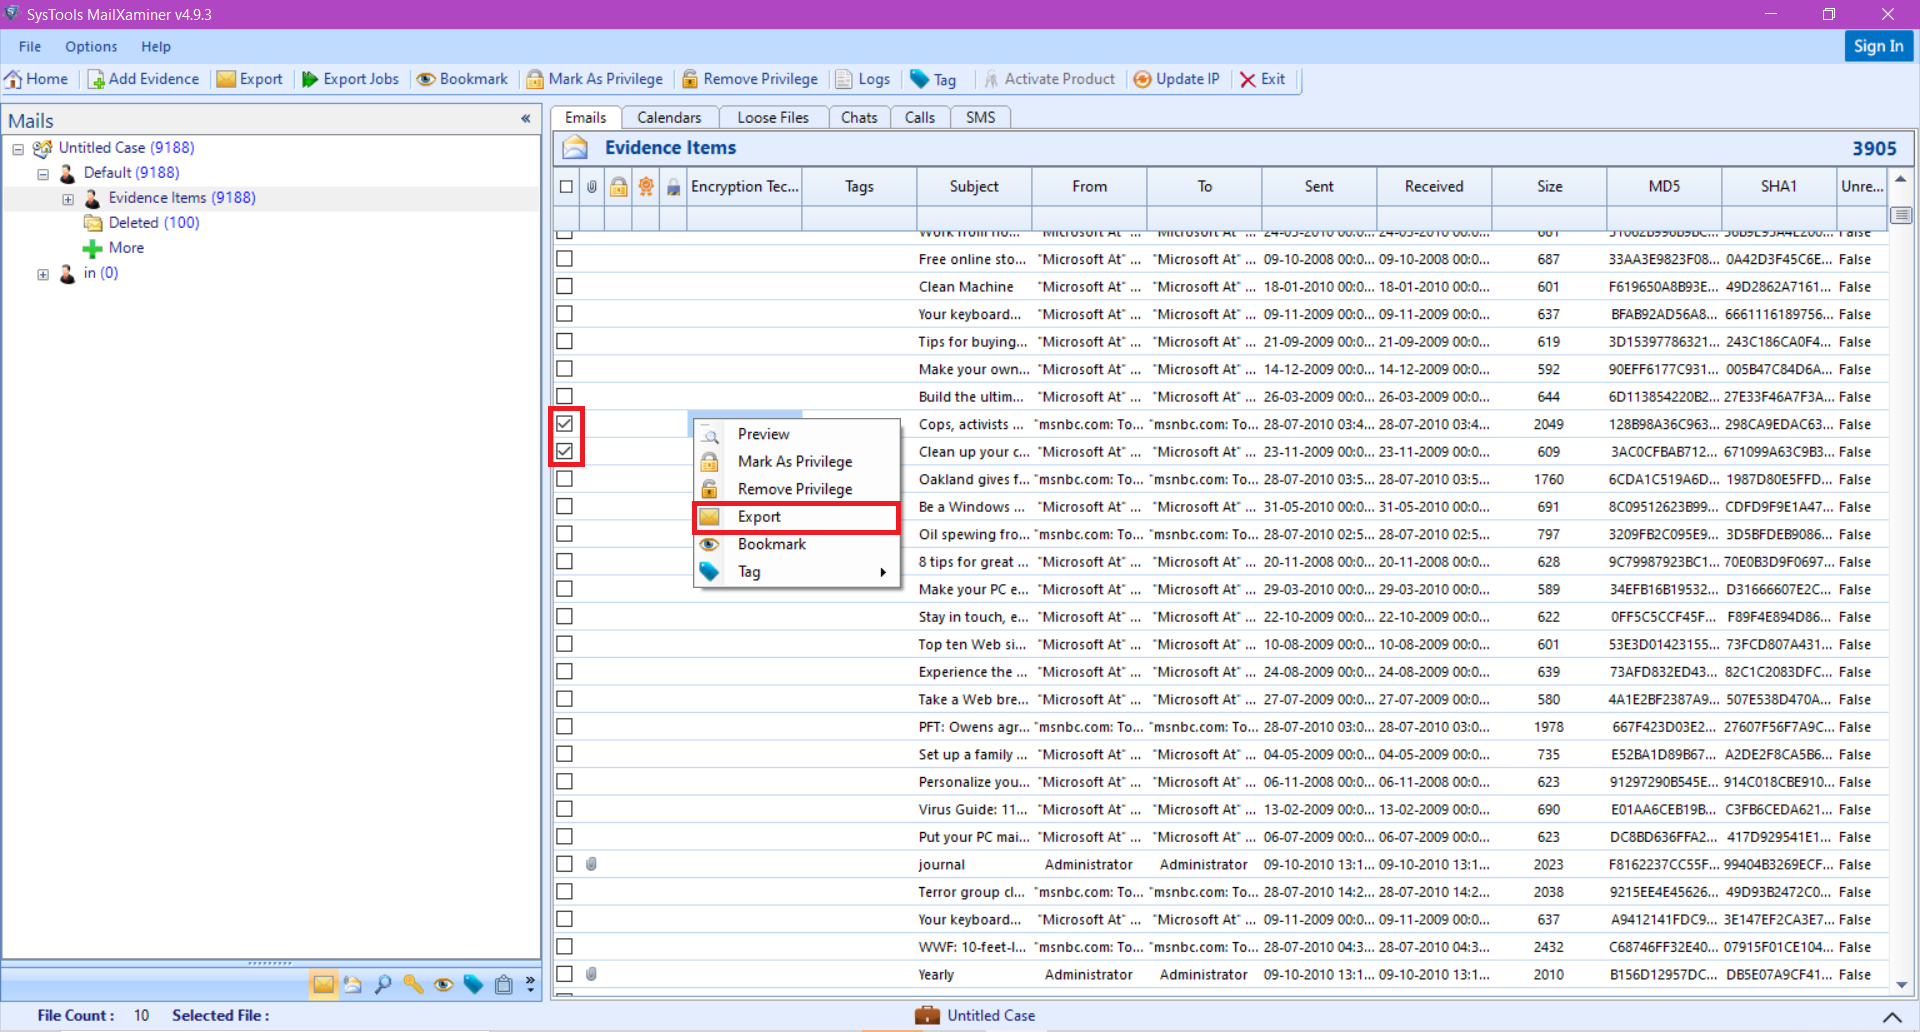Screen dimensions: 1920x1032
Task: Open the Tag submenu in the context menu
Action: coord(748,571)
